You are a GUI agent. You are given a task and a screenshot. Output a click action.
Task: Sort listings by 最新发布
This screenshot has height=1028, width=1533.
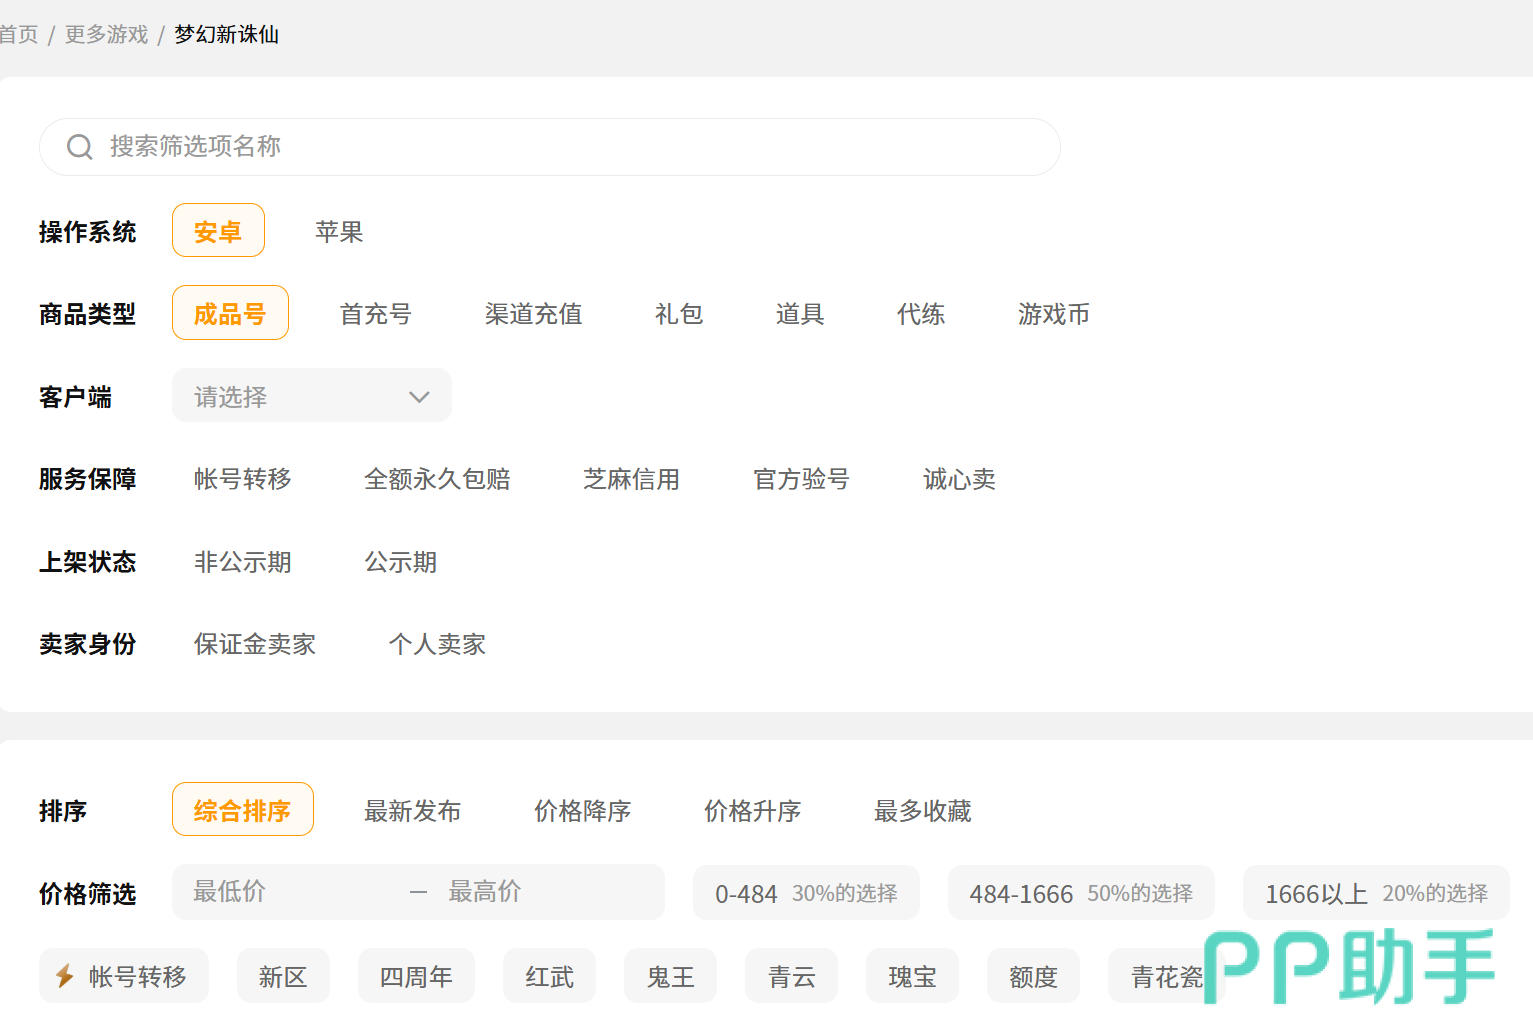coord(412,811)
